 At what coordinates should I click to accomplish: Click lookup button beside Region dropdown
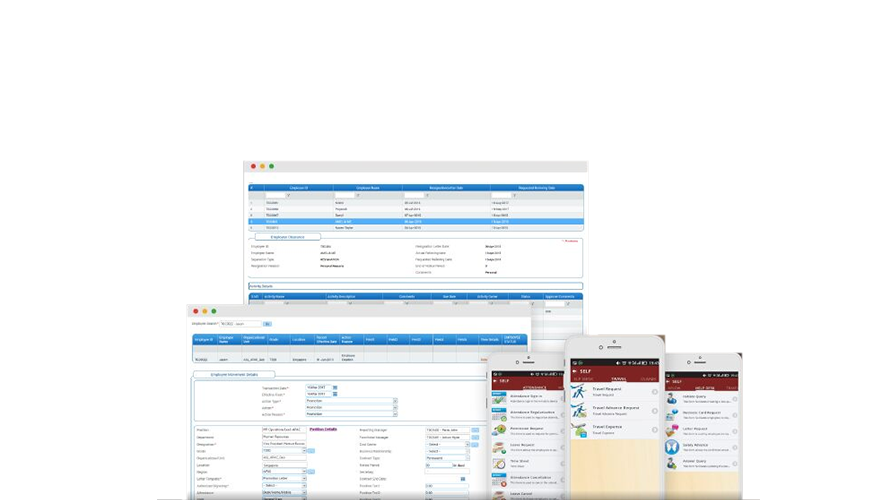coord(311,472)
